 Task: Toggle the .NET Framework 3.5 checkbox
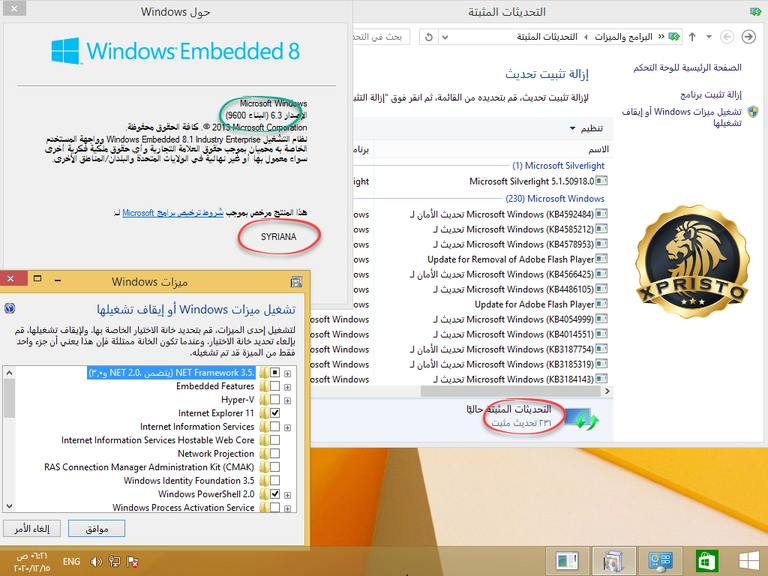point(275,373)
